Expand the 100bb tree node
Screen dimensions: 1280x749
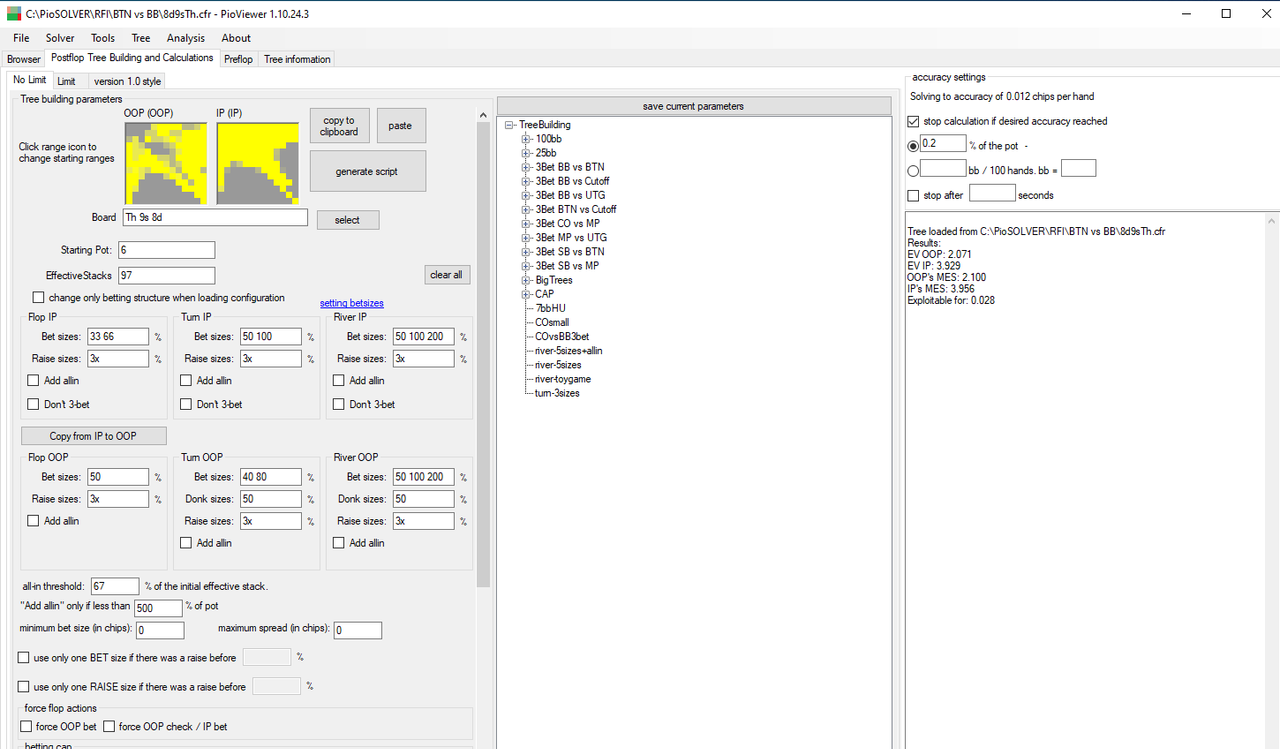pos(526,139)
